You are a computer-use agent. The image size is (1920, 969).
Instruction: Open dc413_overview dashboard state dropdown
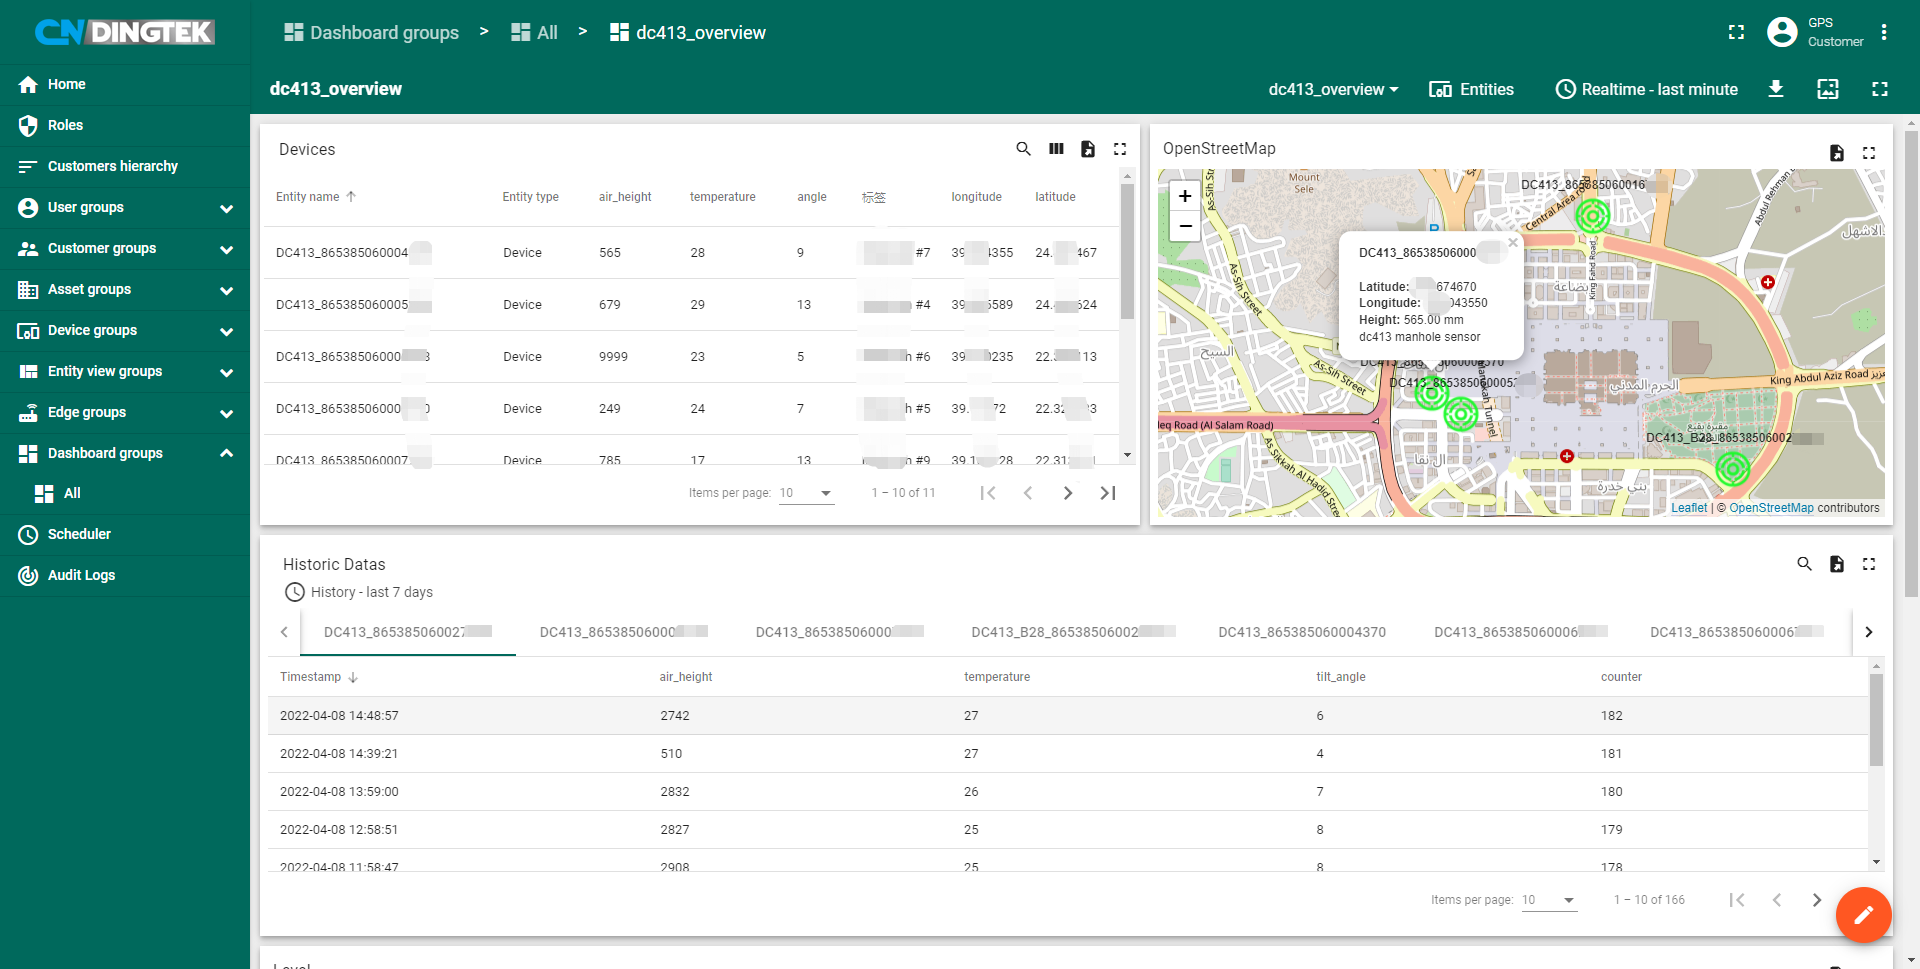[x=1333, y=89]
